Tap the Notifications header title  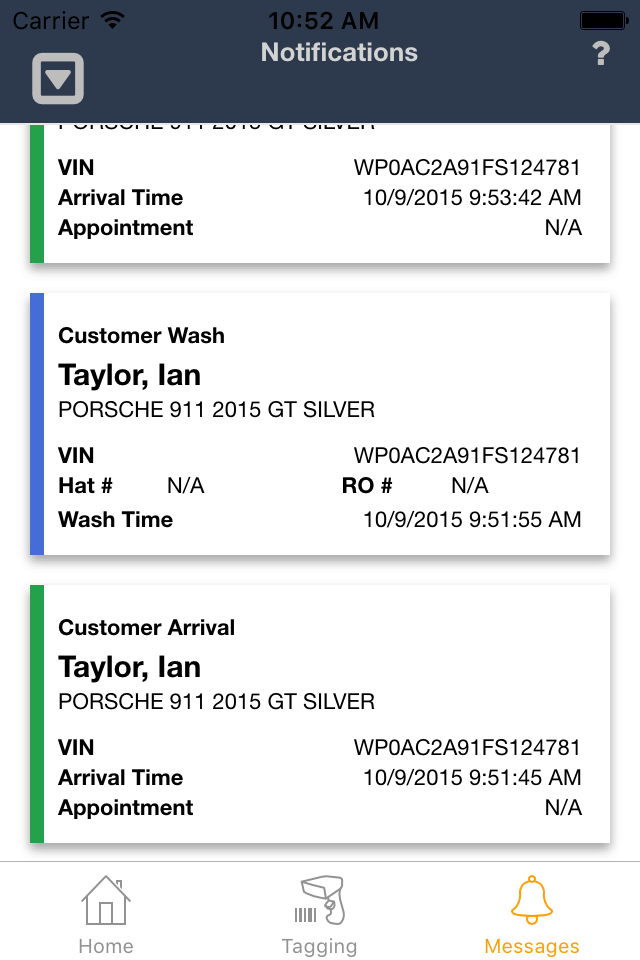tap(339, 53)
